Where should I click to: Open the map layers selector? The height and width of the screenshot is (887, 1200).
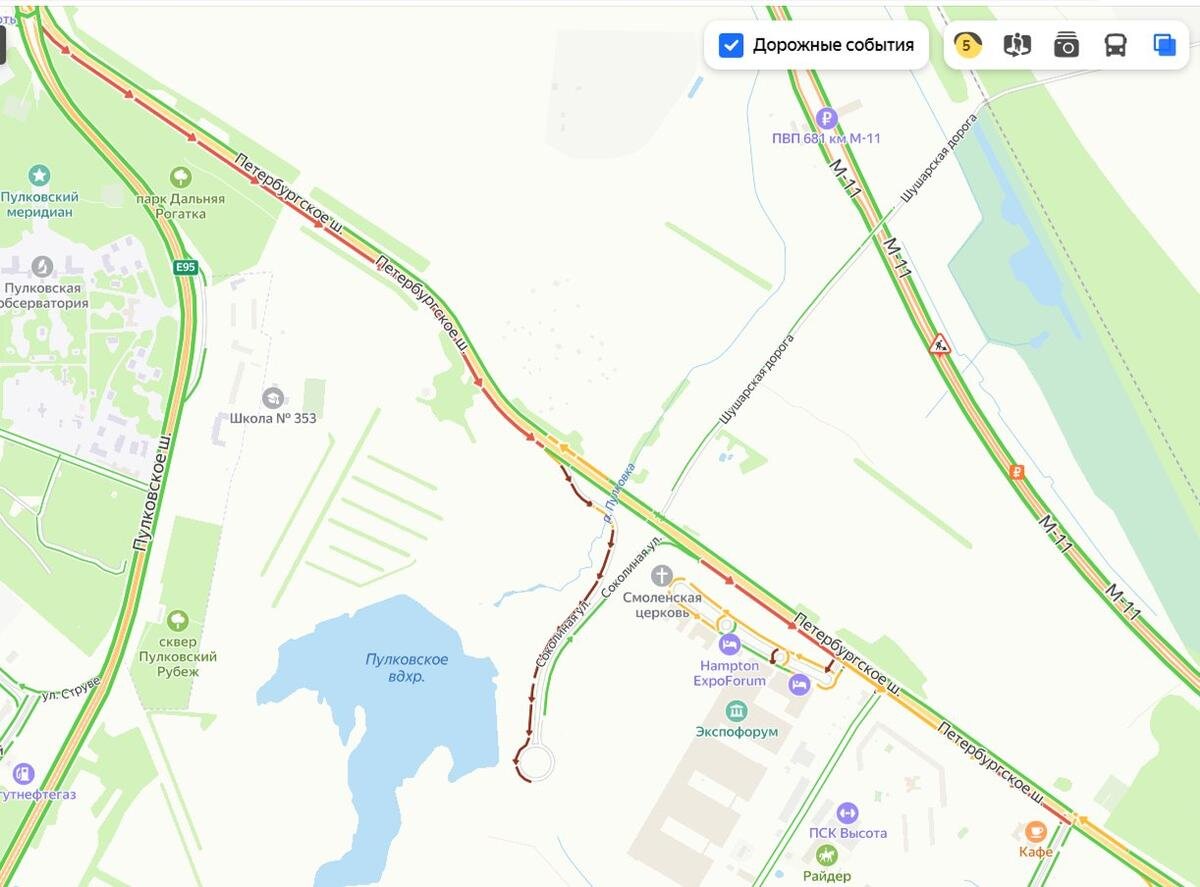tap(1164, 45)
